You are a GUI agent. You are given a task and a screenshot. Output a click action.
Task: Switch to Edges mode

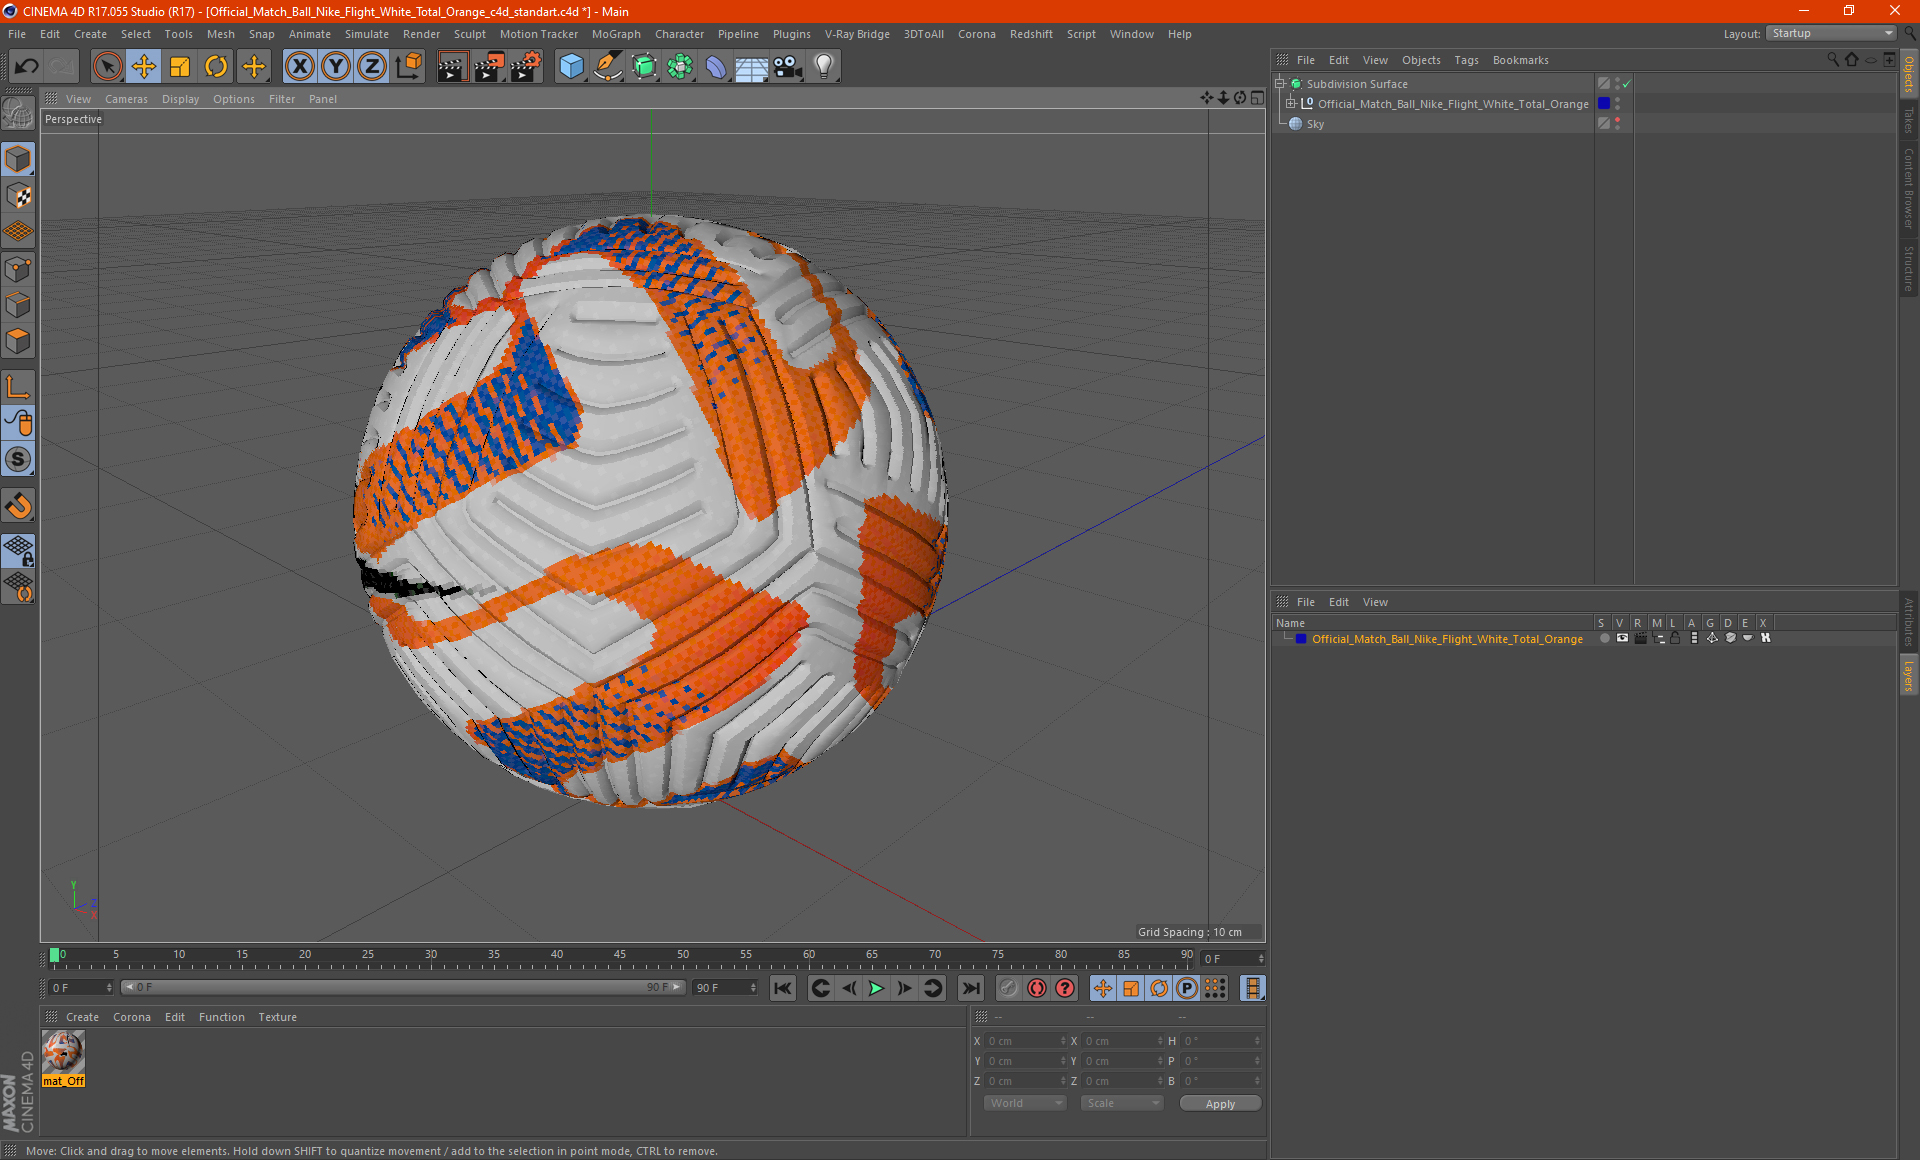(18, 305)
